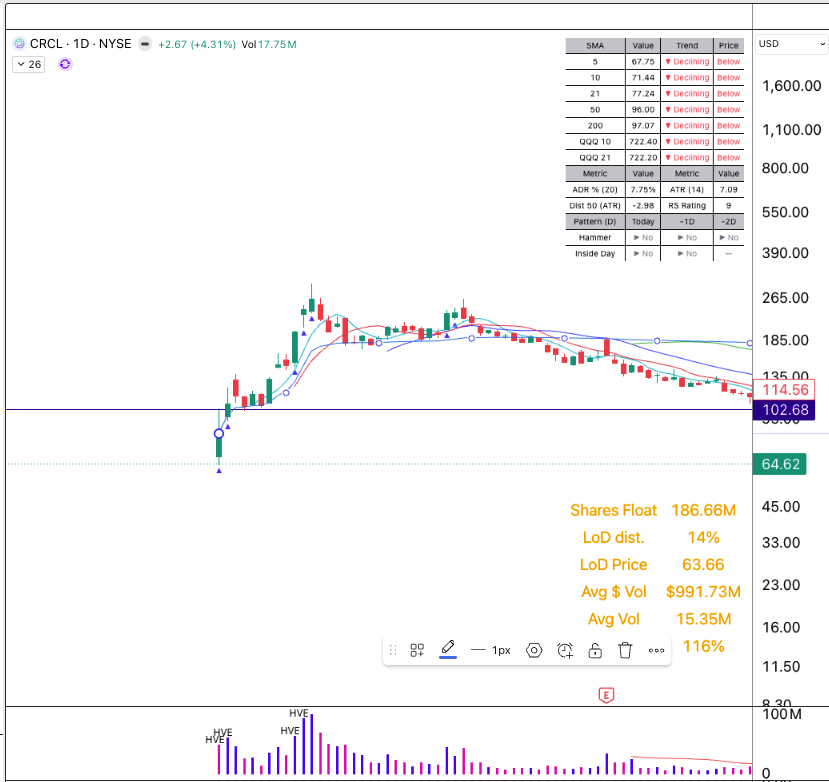Open line style selector in drawing toolbar

(x=490, y=650)
